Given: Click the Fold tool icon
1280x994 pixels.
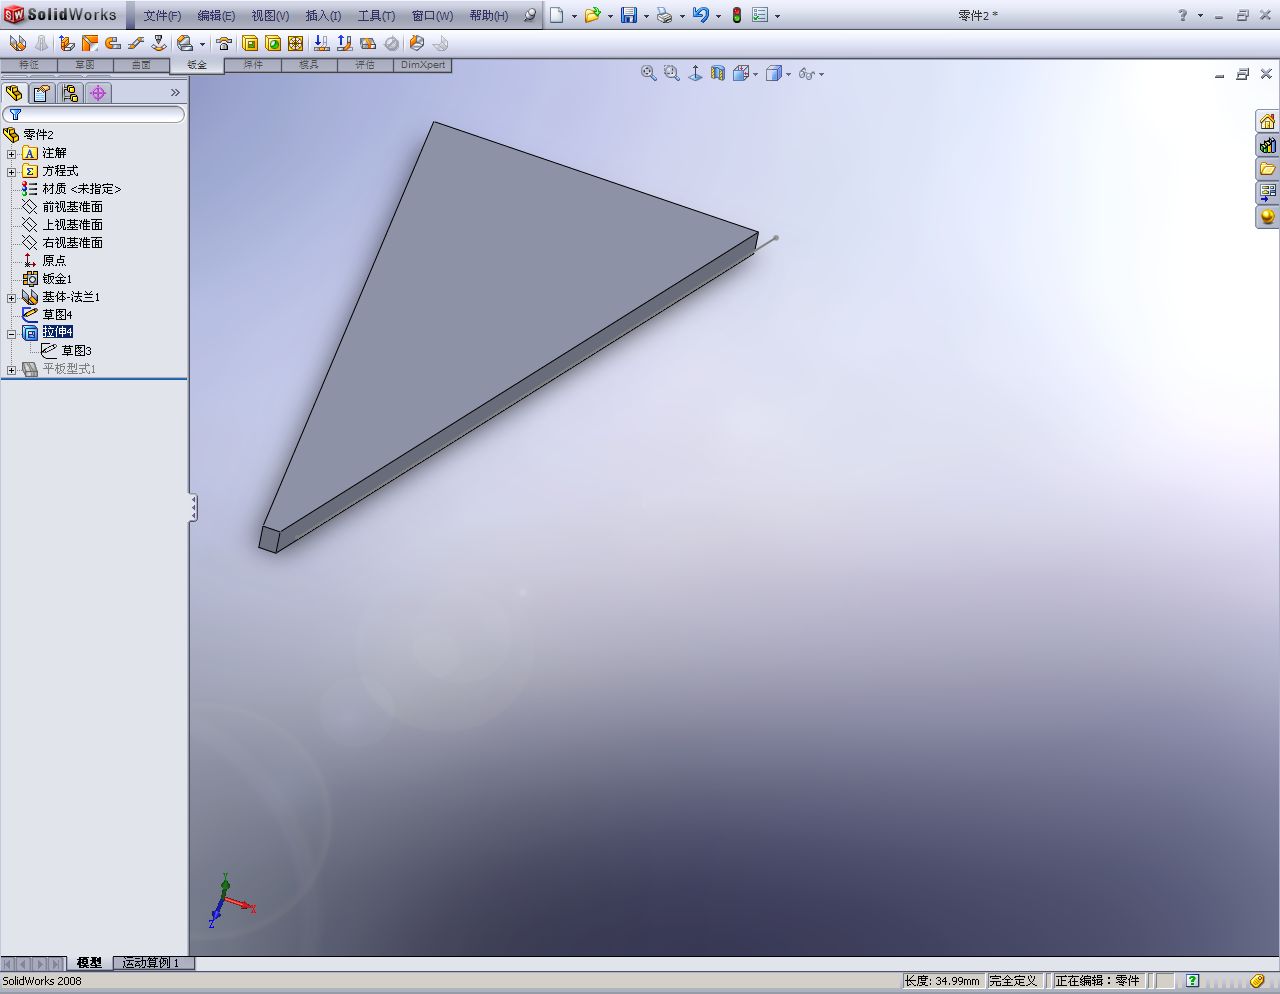Looking at the screenshot, I should pos(344,43).
